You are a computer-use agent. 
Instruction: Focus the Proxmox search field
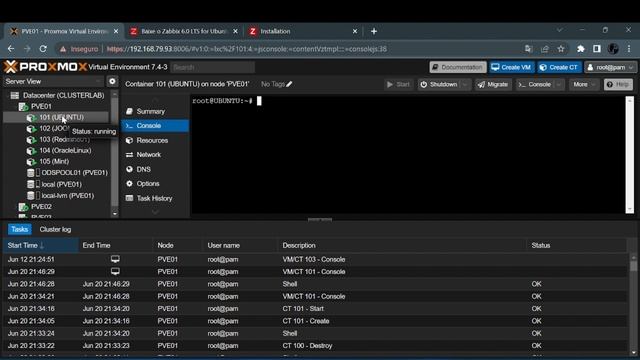(x=213, y=67)
